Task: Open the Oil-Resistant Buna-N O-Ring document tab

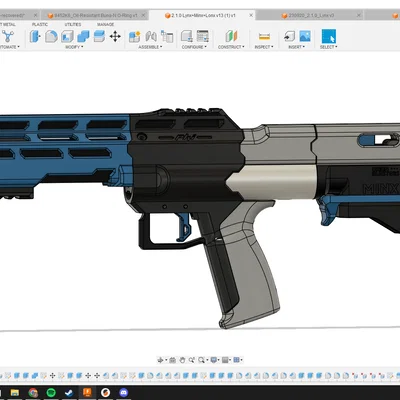Action: [x=95, y=15]
